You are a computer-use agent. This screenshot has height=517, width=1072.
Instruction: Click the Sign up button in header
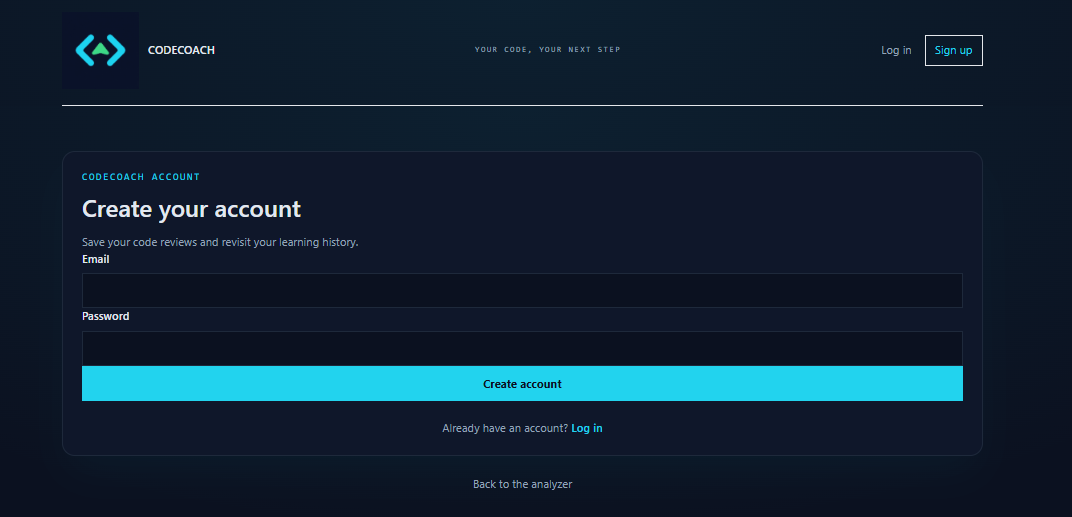click(x=953, y=50)
